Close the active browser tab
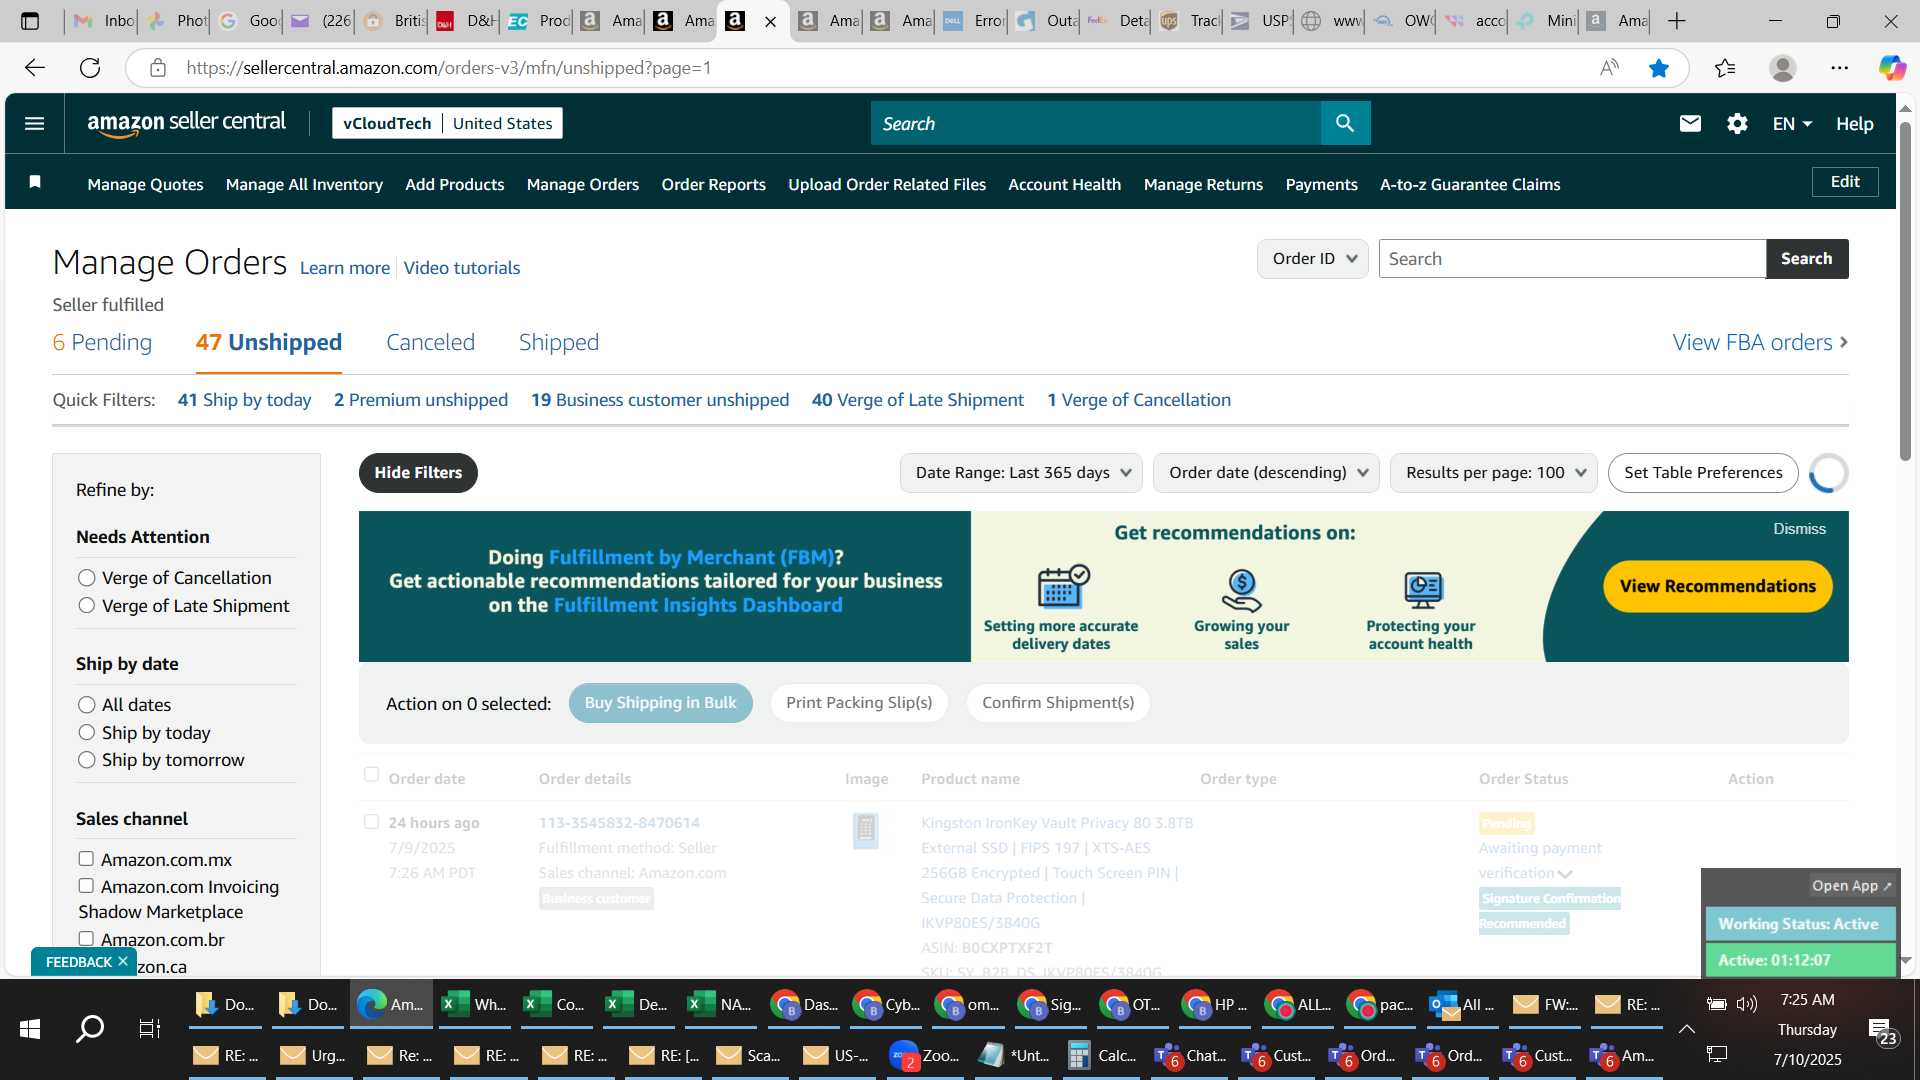 (770, 21)
